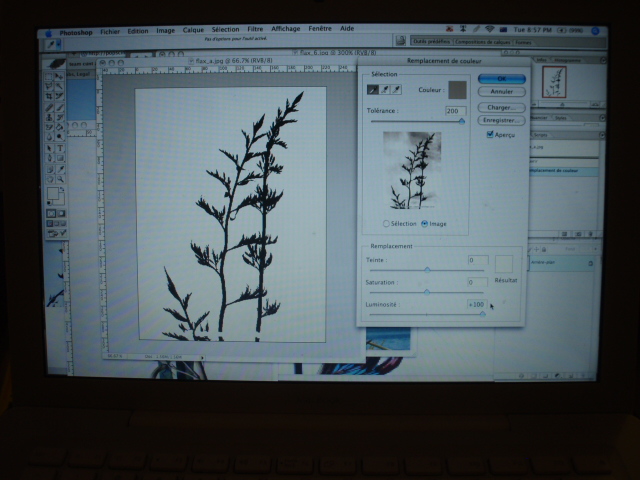The height and width of the screenshot is (480, 640).
Task: Select the Crop tool
Action: point(49,97)
